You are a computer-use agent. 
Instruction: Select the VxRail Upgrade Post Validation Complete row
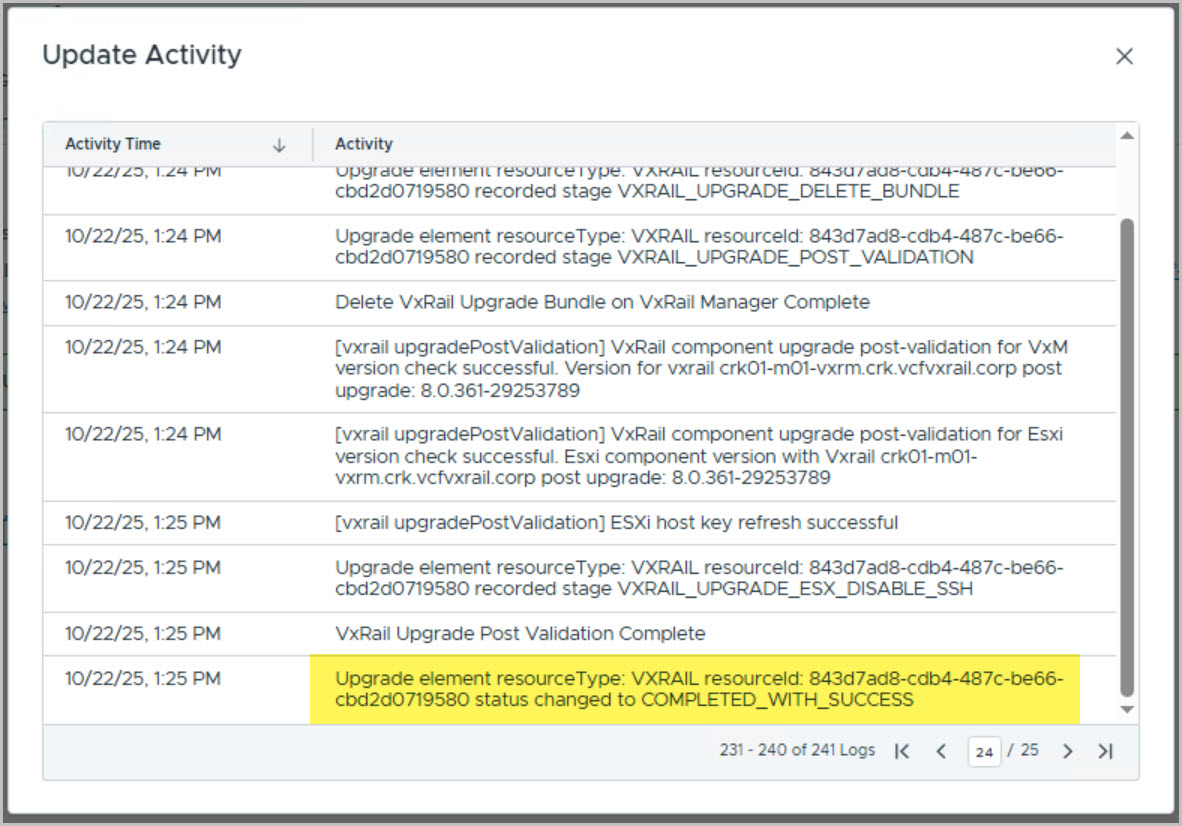(x=520, y=634)
